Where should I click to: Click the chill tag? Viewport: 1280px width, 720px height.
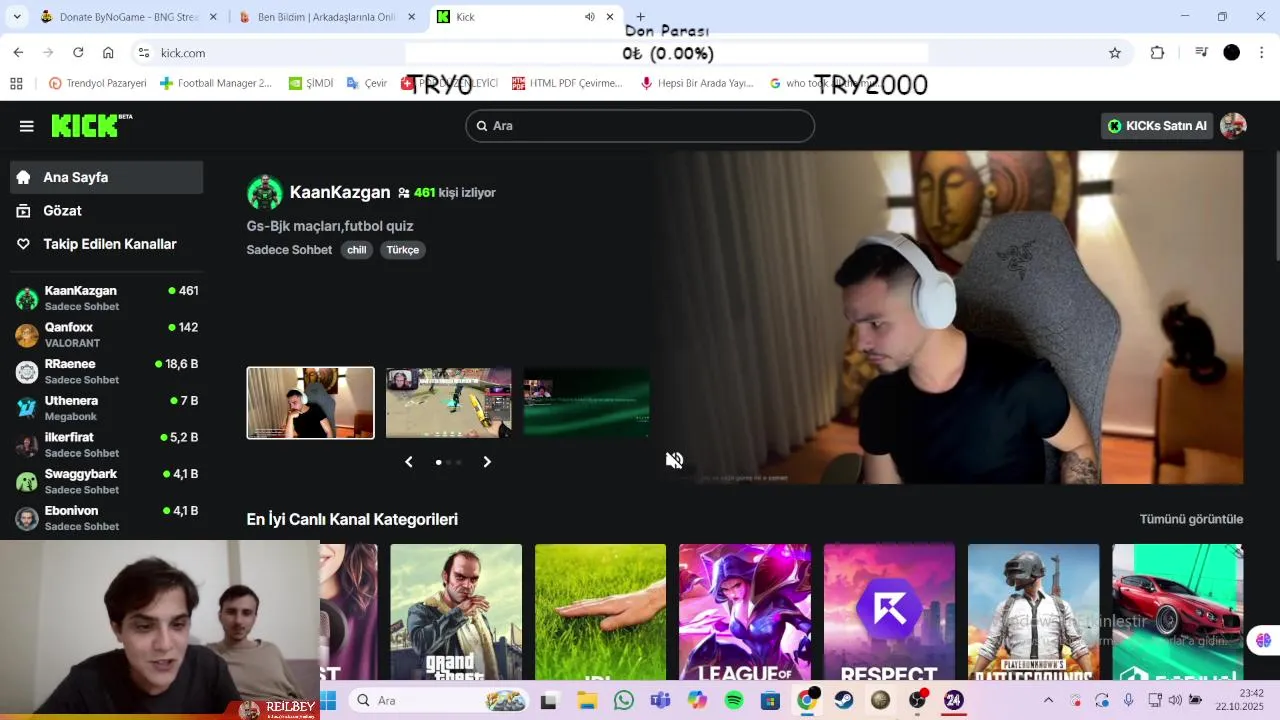(357, 250)
